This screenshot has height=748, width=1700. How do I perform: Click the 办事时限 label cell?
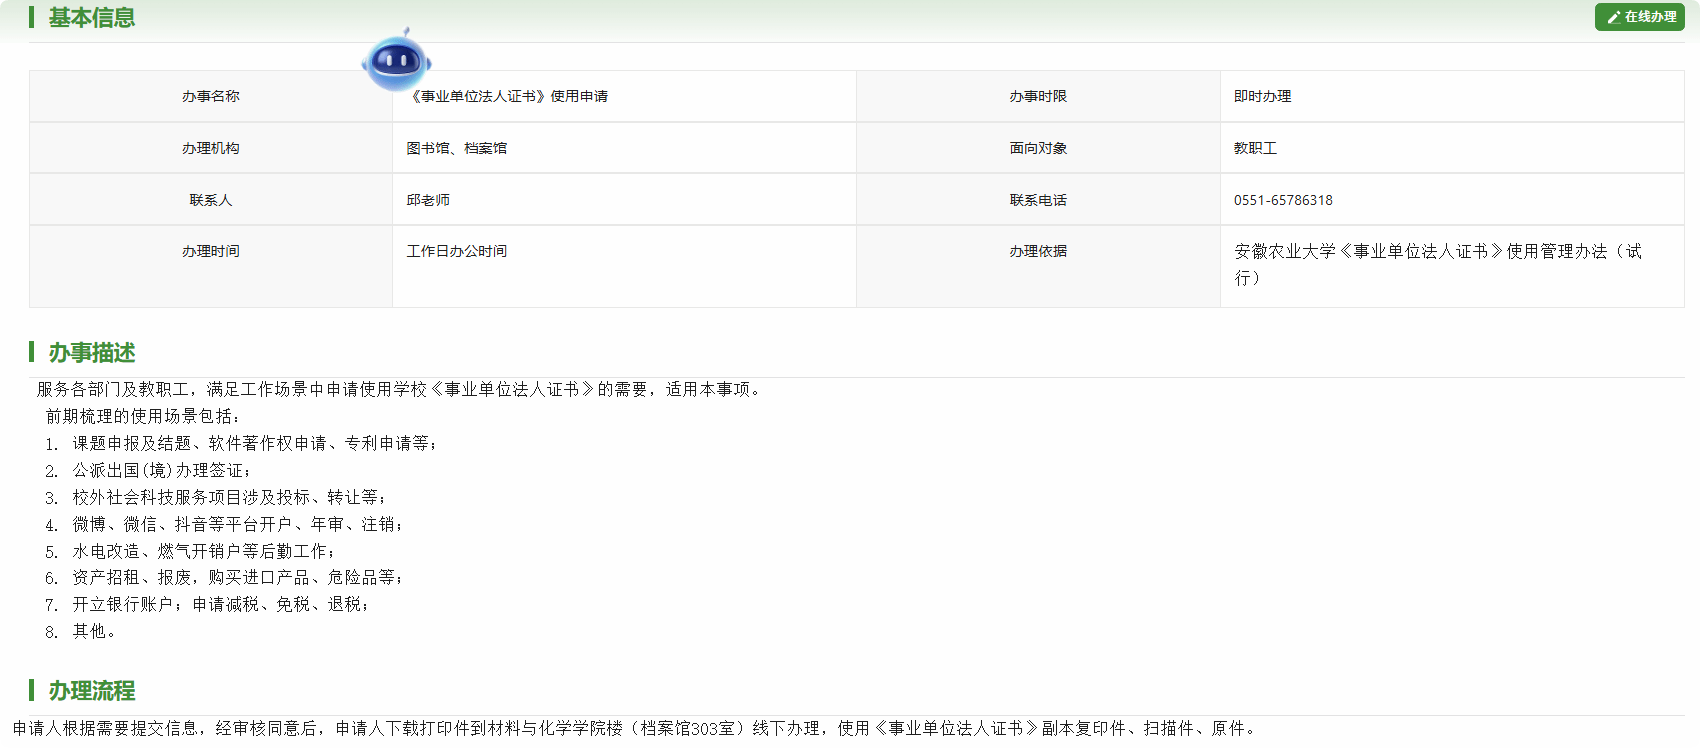(1038, 96)
